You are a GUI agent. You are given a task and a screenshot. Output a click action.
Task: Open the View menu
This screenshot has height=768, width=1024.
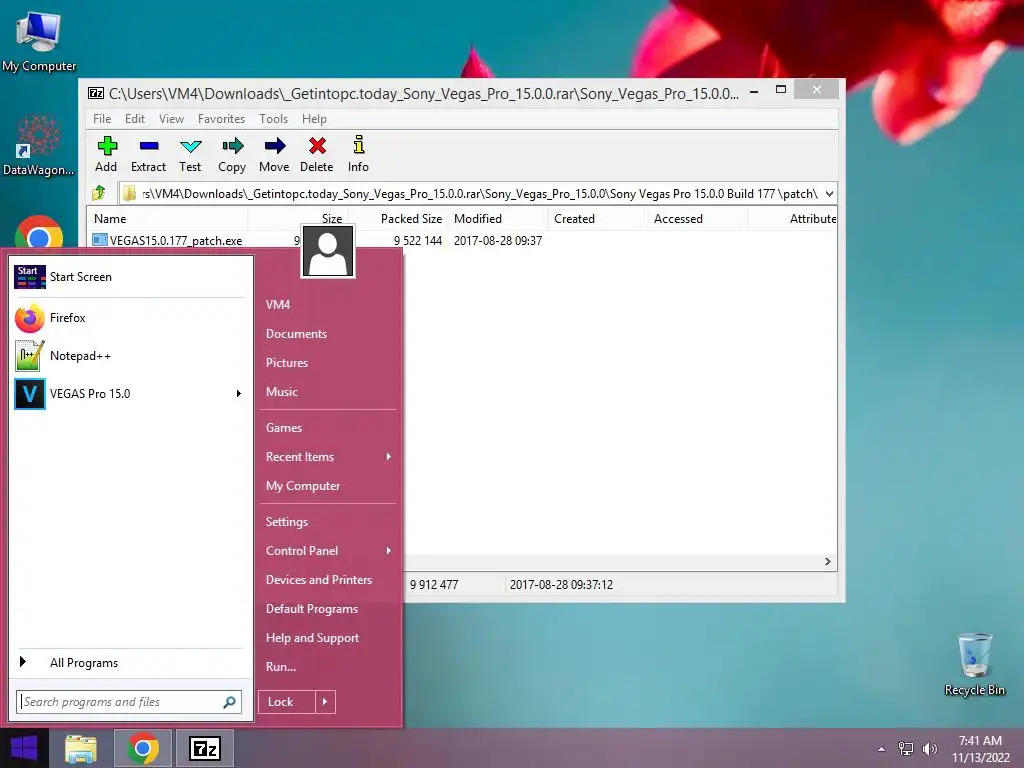pyautogui.click(x=171, y=119)
